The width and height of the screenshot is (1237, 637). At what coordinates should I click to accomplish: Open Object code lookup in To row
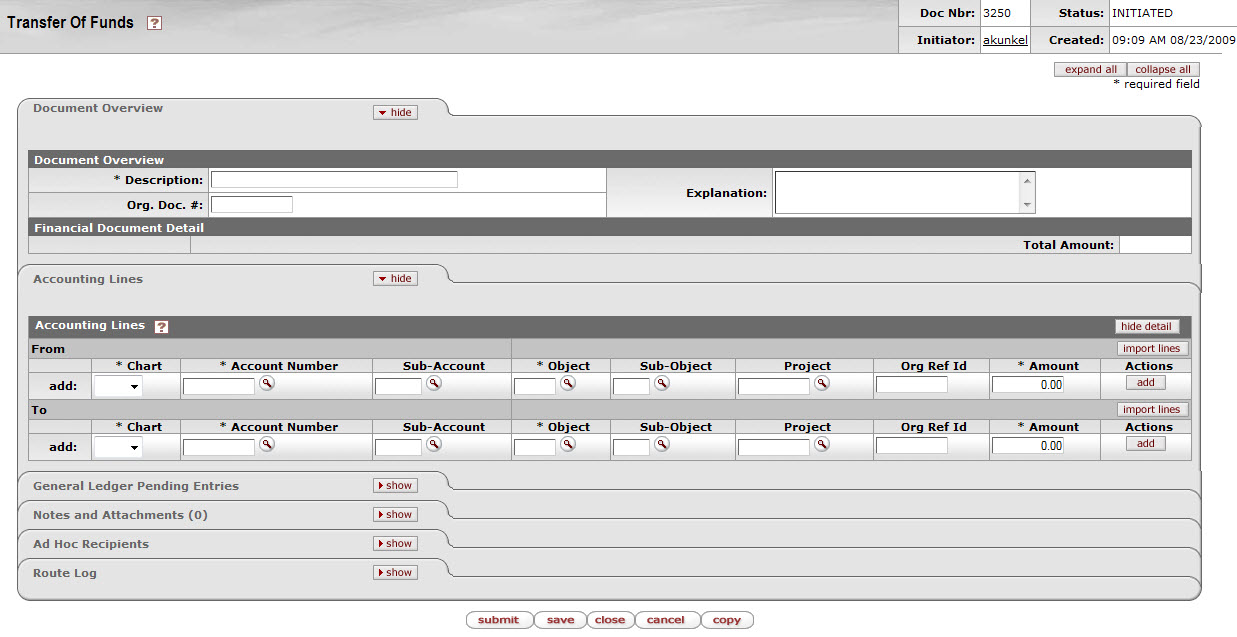pos(567,445)
